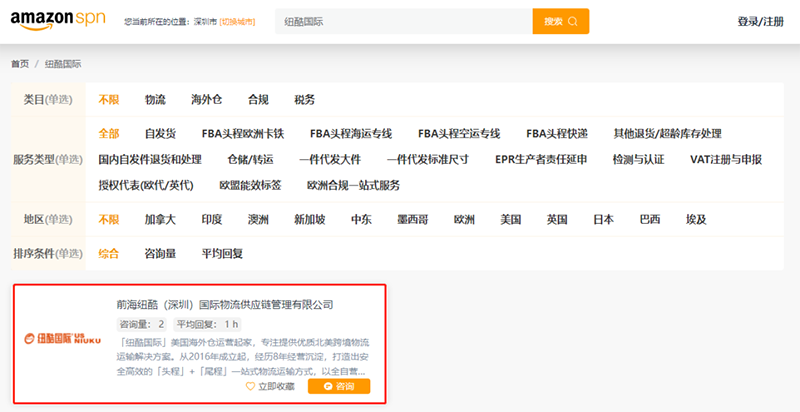Click the 纽酷国际 company logo thumbnail
This screenshot has width=800, height=412.
63,339
